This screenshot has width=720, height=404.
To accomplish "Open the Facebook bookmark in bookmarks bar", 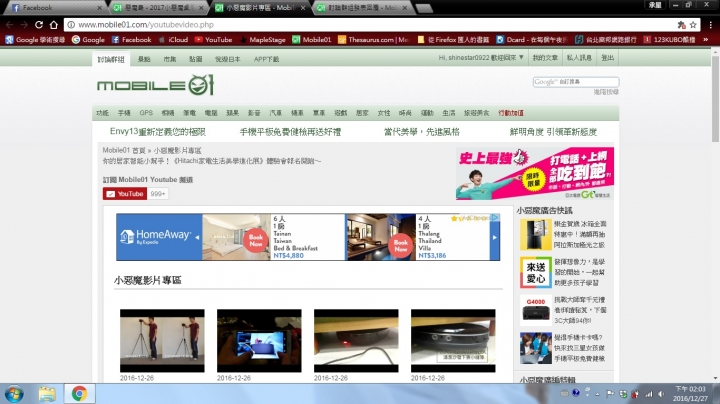I will 131,39.
